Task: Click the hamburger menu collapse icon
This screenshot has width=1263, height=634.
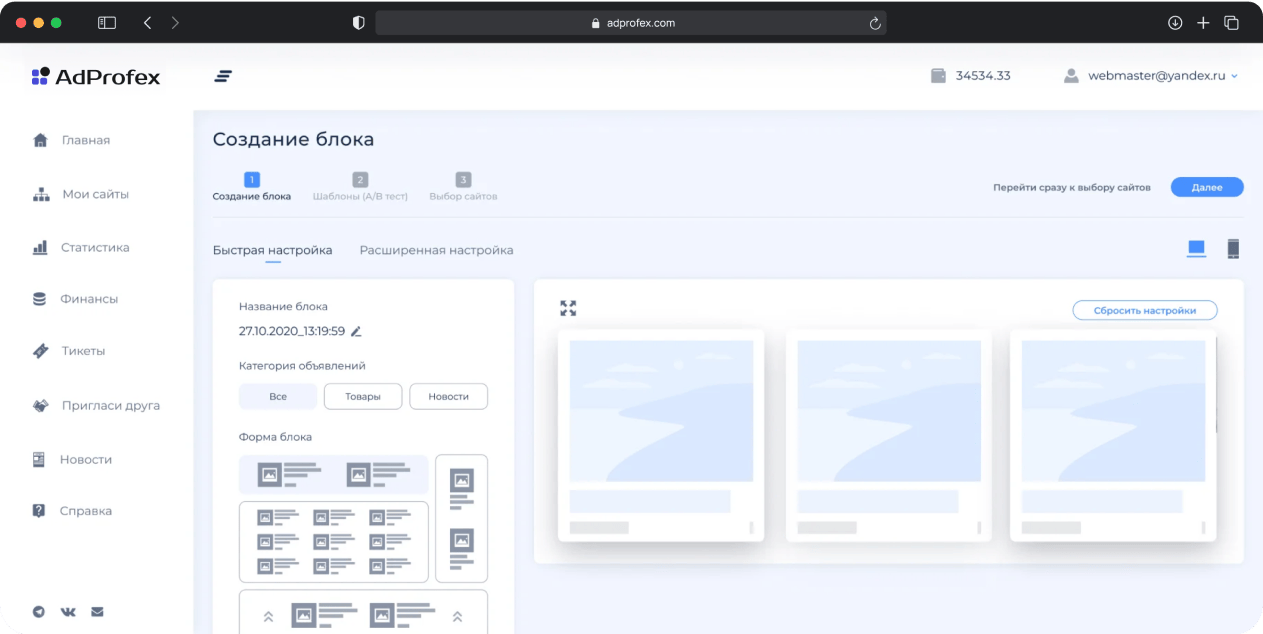Action: pyautogui.click(x=223, y=76)
